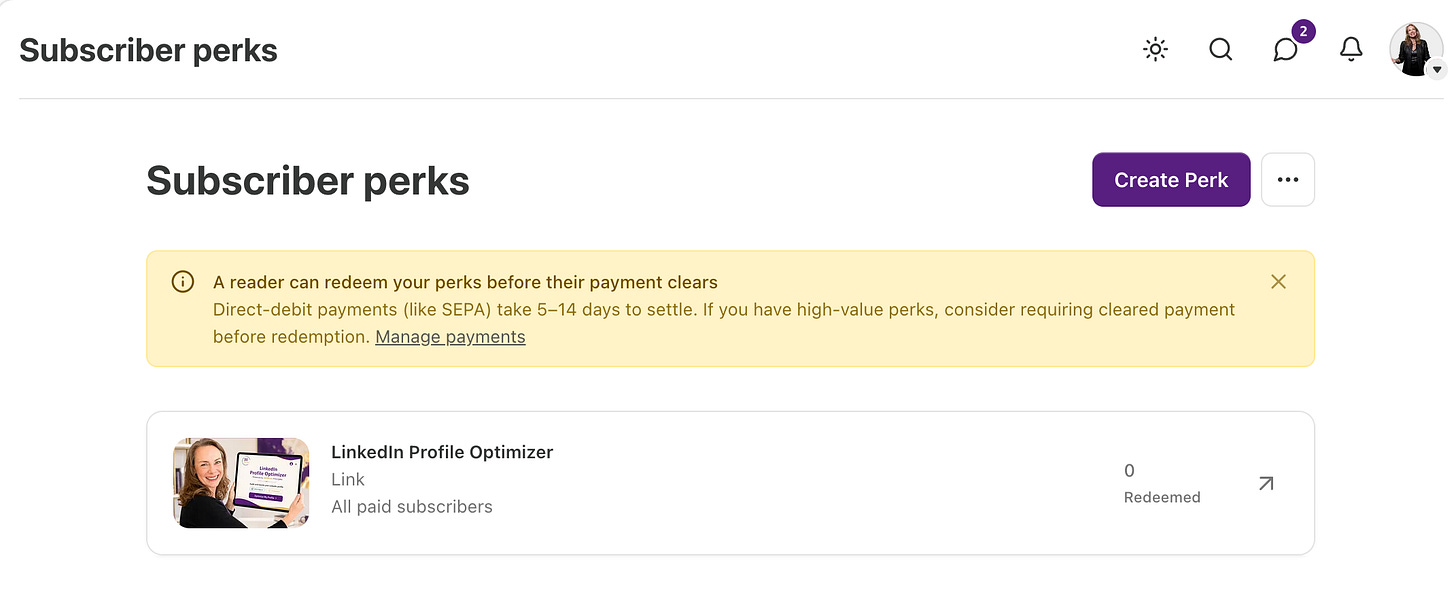Follow the Manage payments link

tap(450, 337)
